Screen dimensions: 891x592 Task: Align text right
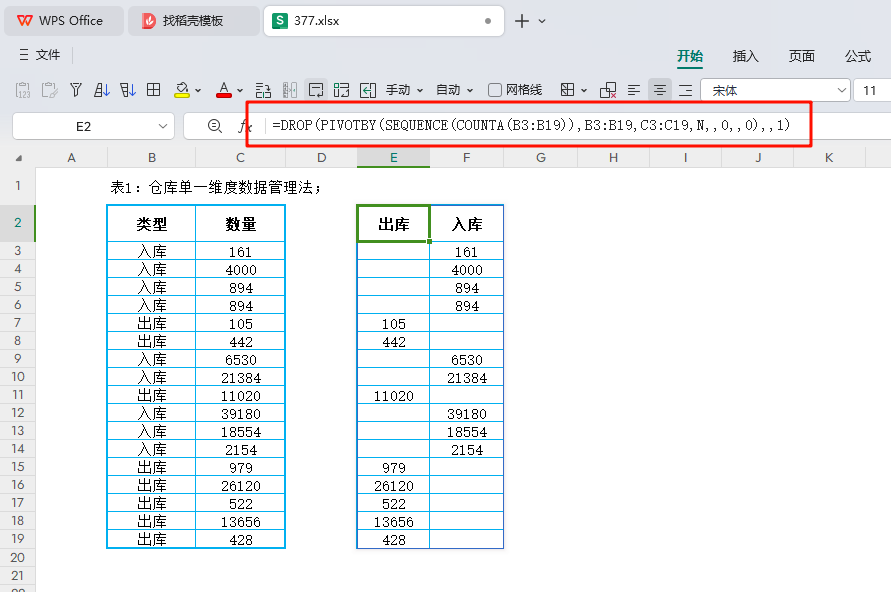(x=686, y=90)
